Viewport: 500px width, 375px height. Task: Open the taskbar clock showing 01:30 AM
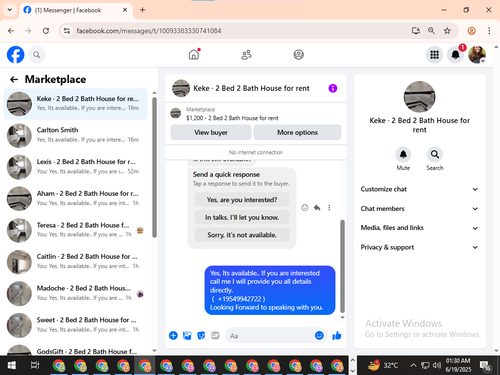(458, 365)
